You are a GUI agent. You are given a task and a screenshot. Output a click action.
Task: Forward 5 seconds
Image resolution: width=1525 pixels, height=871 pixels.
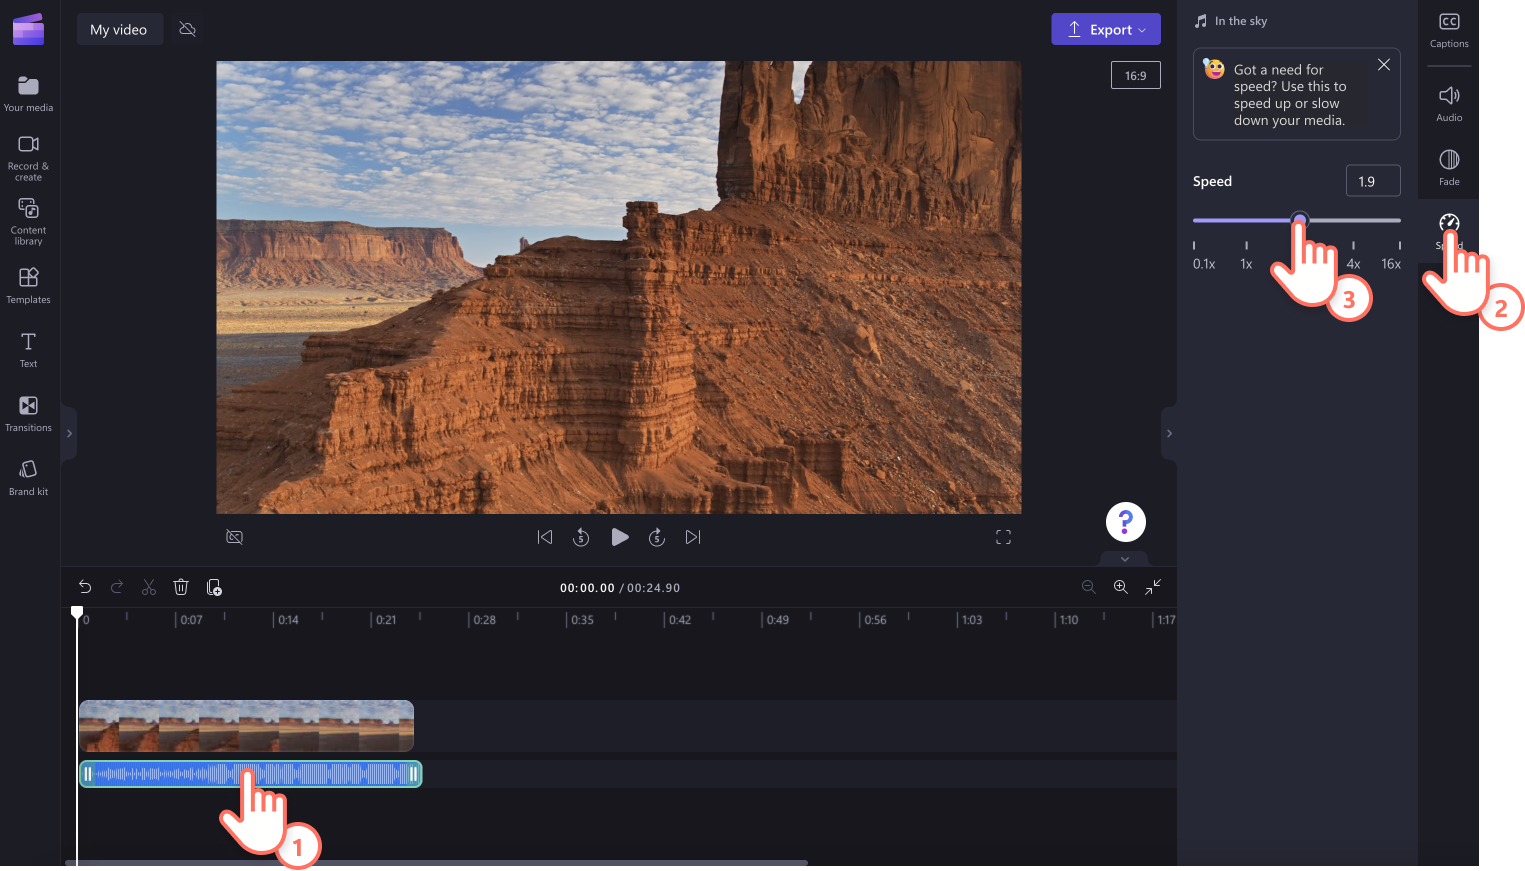(x=657, y=537)
